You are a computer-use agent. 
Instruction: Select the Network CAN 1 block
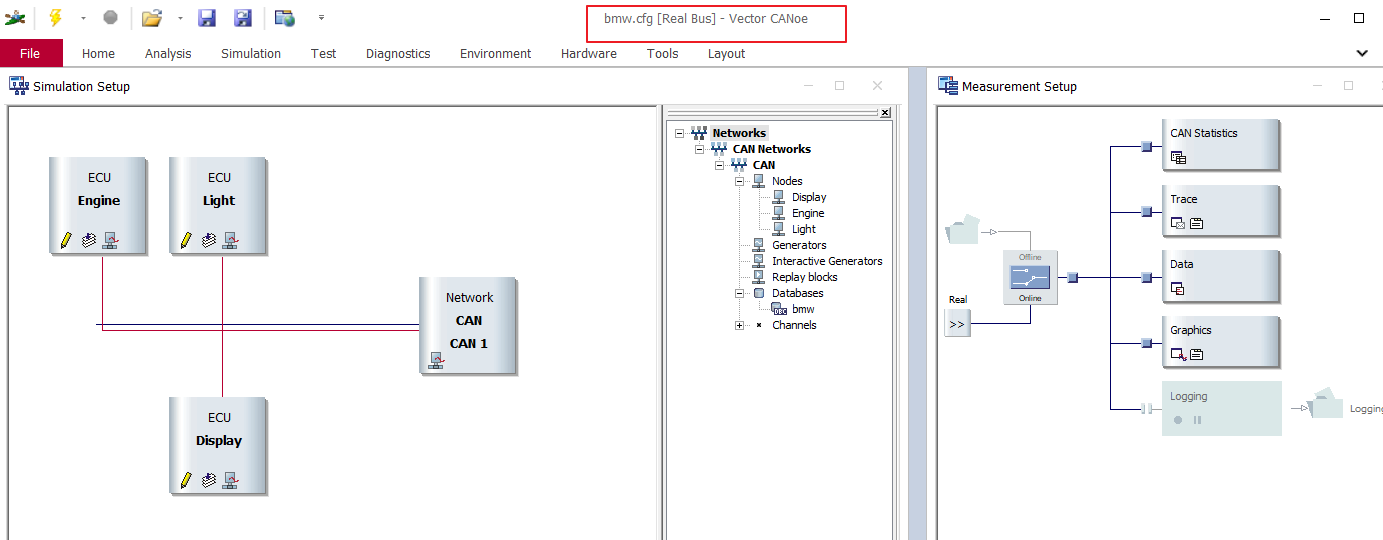point(468,326)
